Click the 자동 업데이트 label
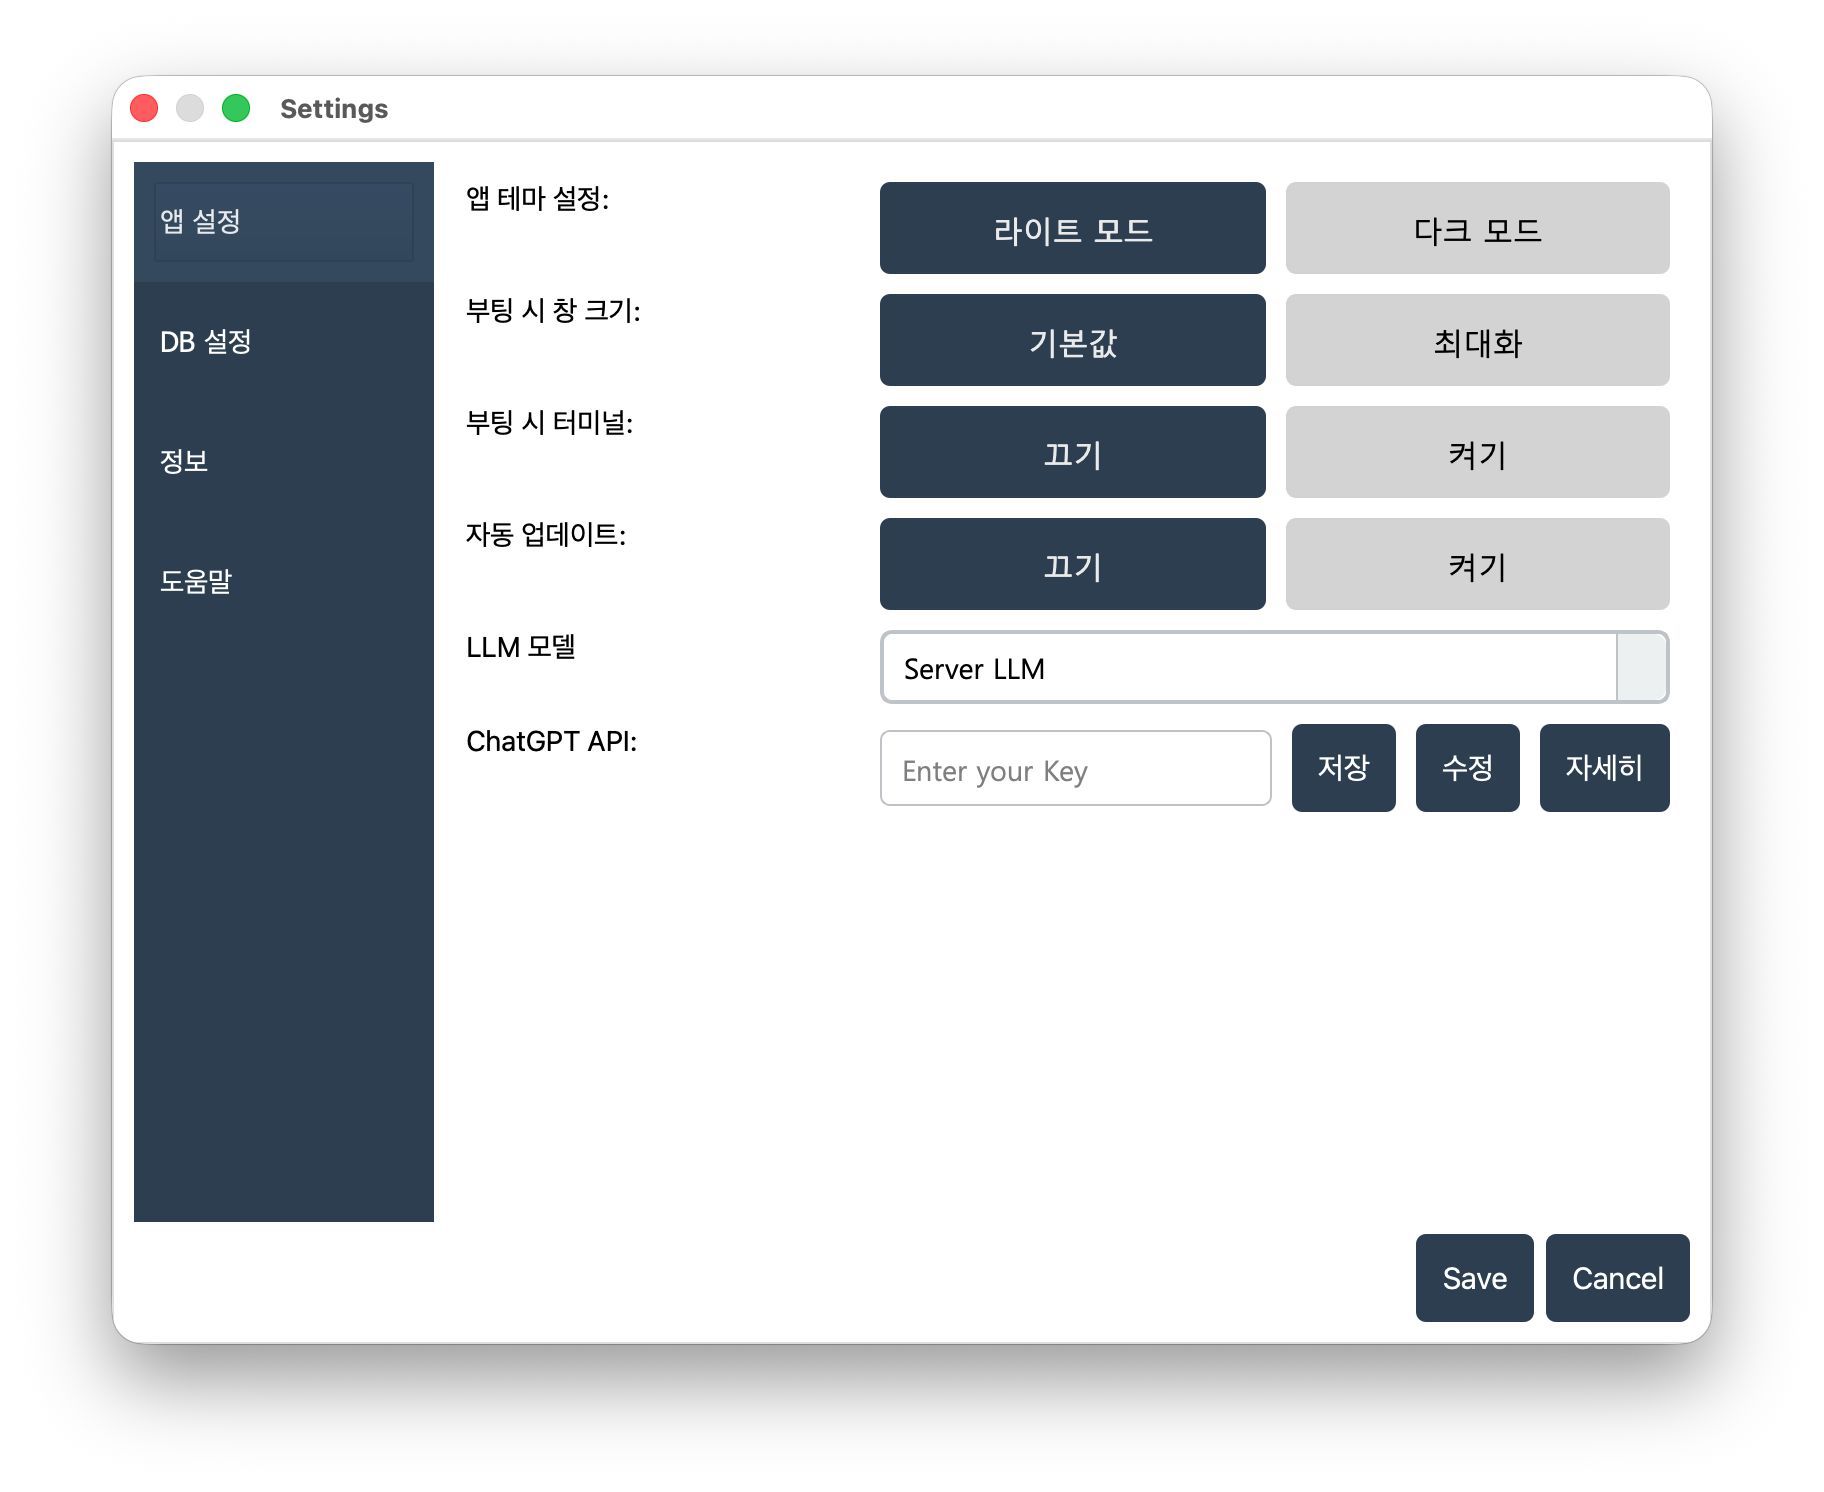The width and height of the screenshot is (1824, 1492). click(546, 534)
